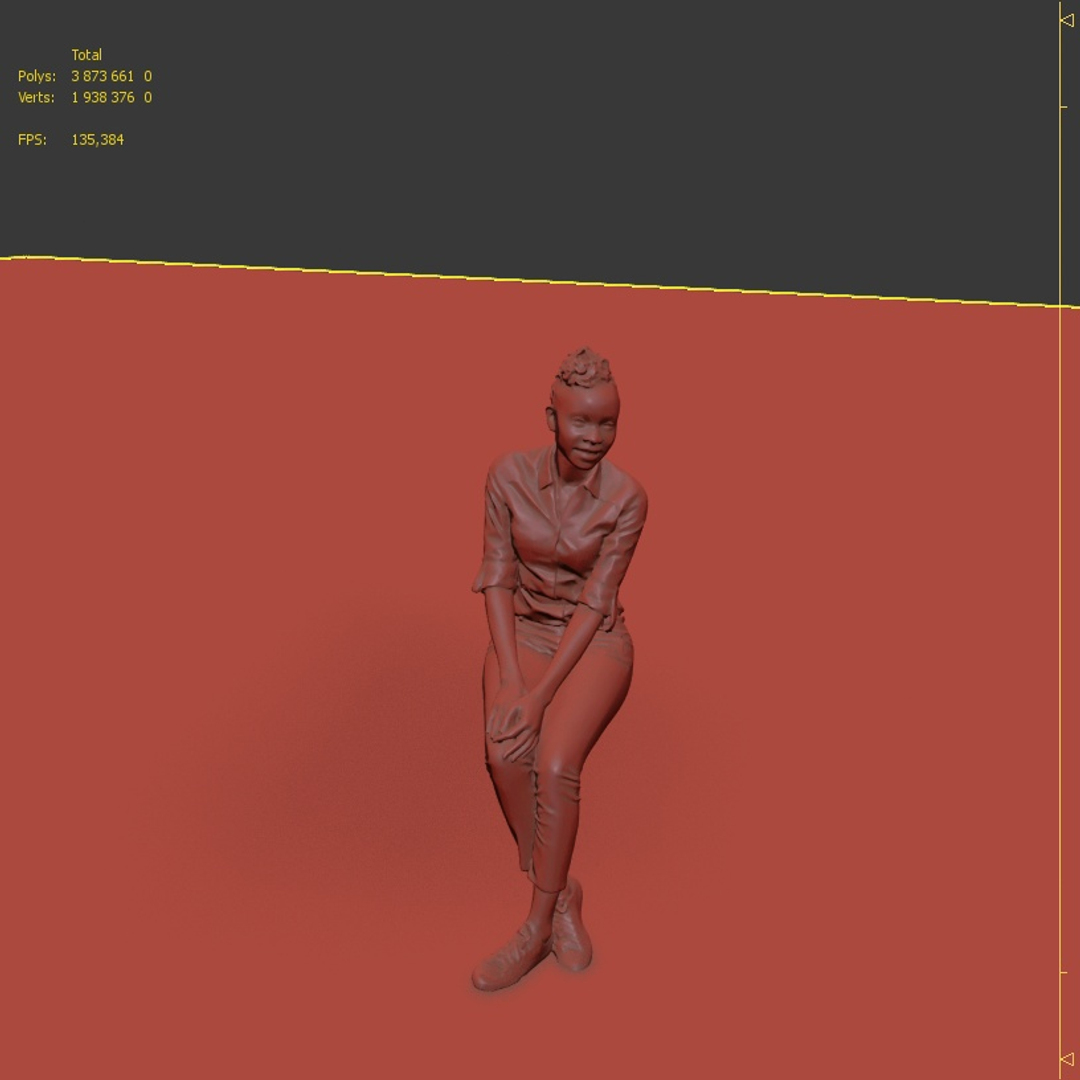Click the figure's hair bun
Image resolution: width=1080 pixels, height=1080 pixels.
point(585,367)
